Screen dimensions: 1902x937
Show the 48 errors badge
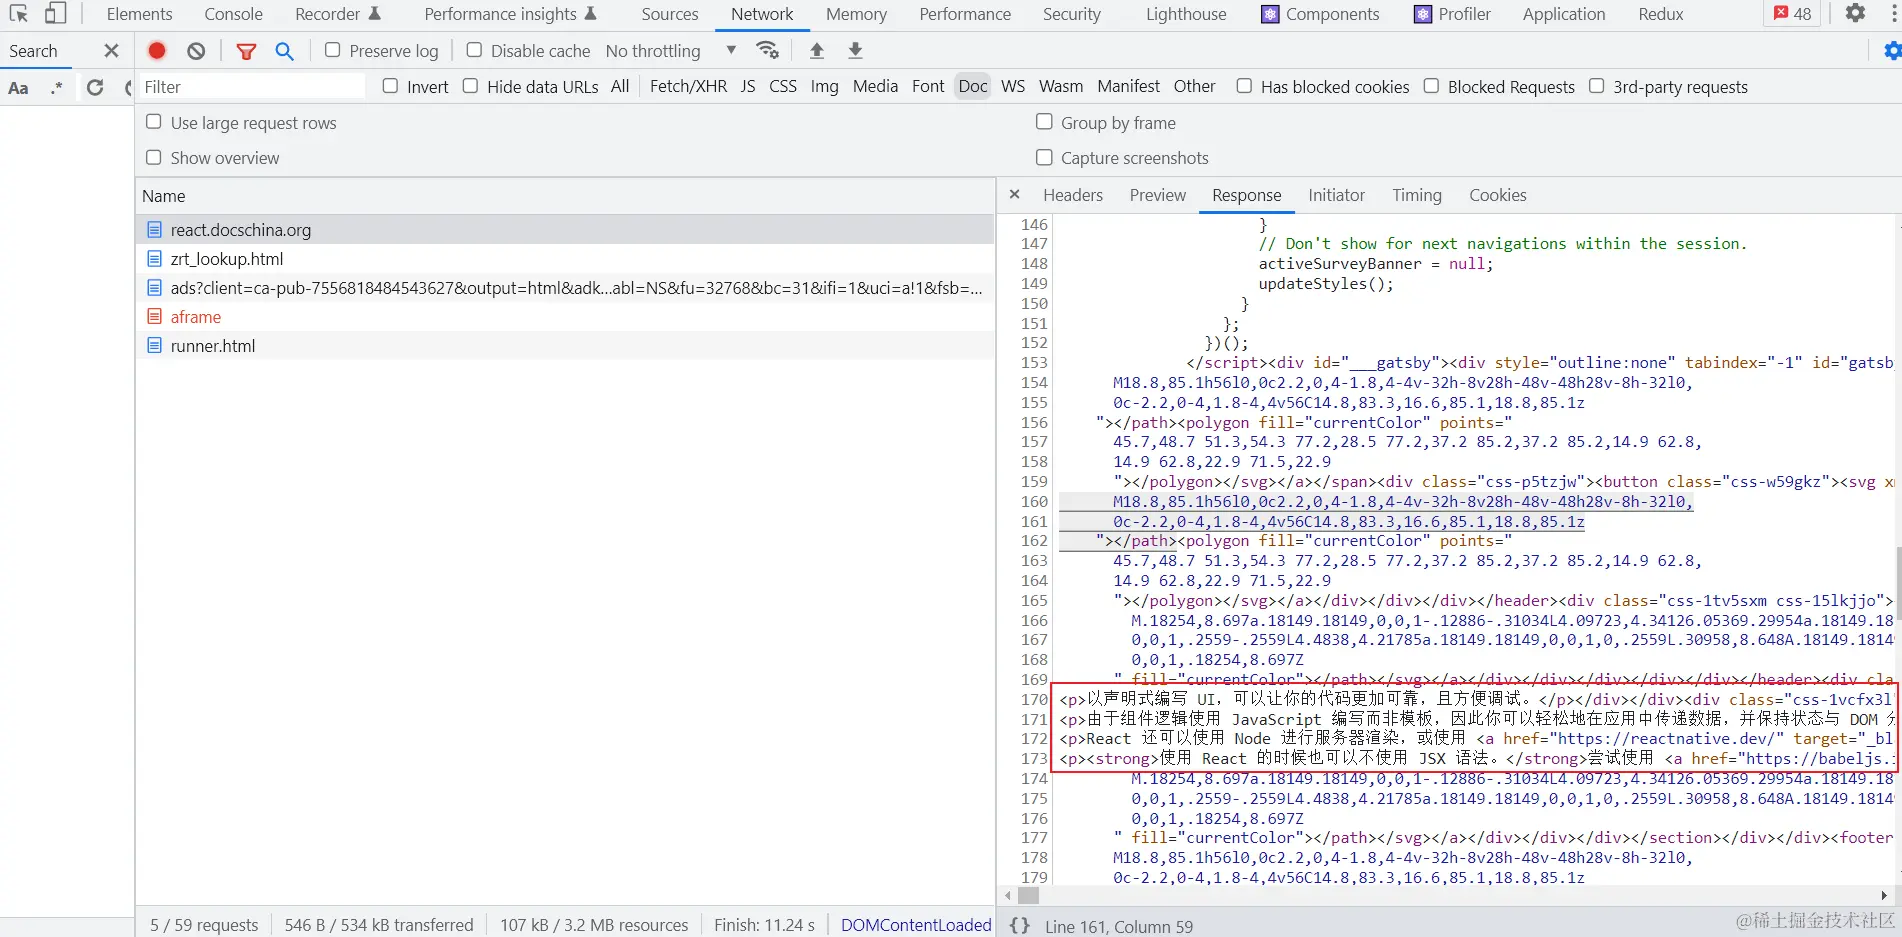1793,14
